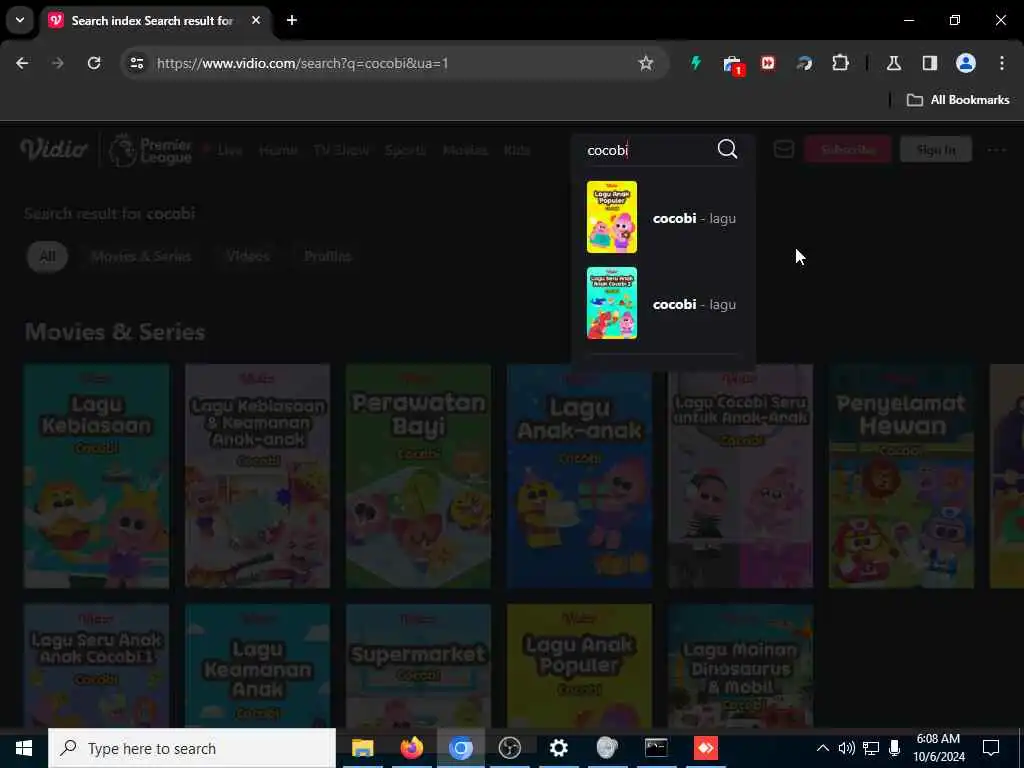Image resolution: width=1024 pixels, height=768 pixels.
Task: Open the Vidio inbox icon
Action: [784, 150]
